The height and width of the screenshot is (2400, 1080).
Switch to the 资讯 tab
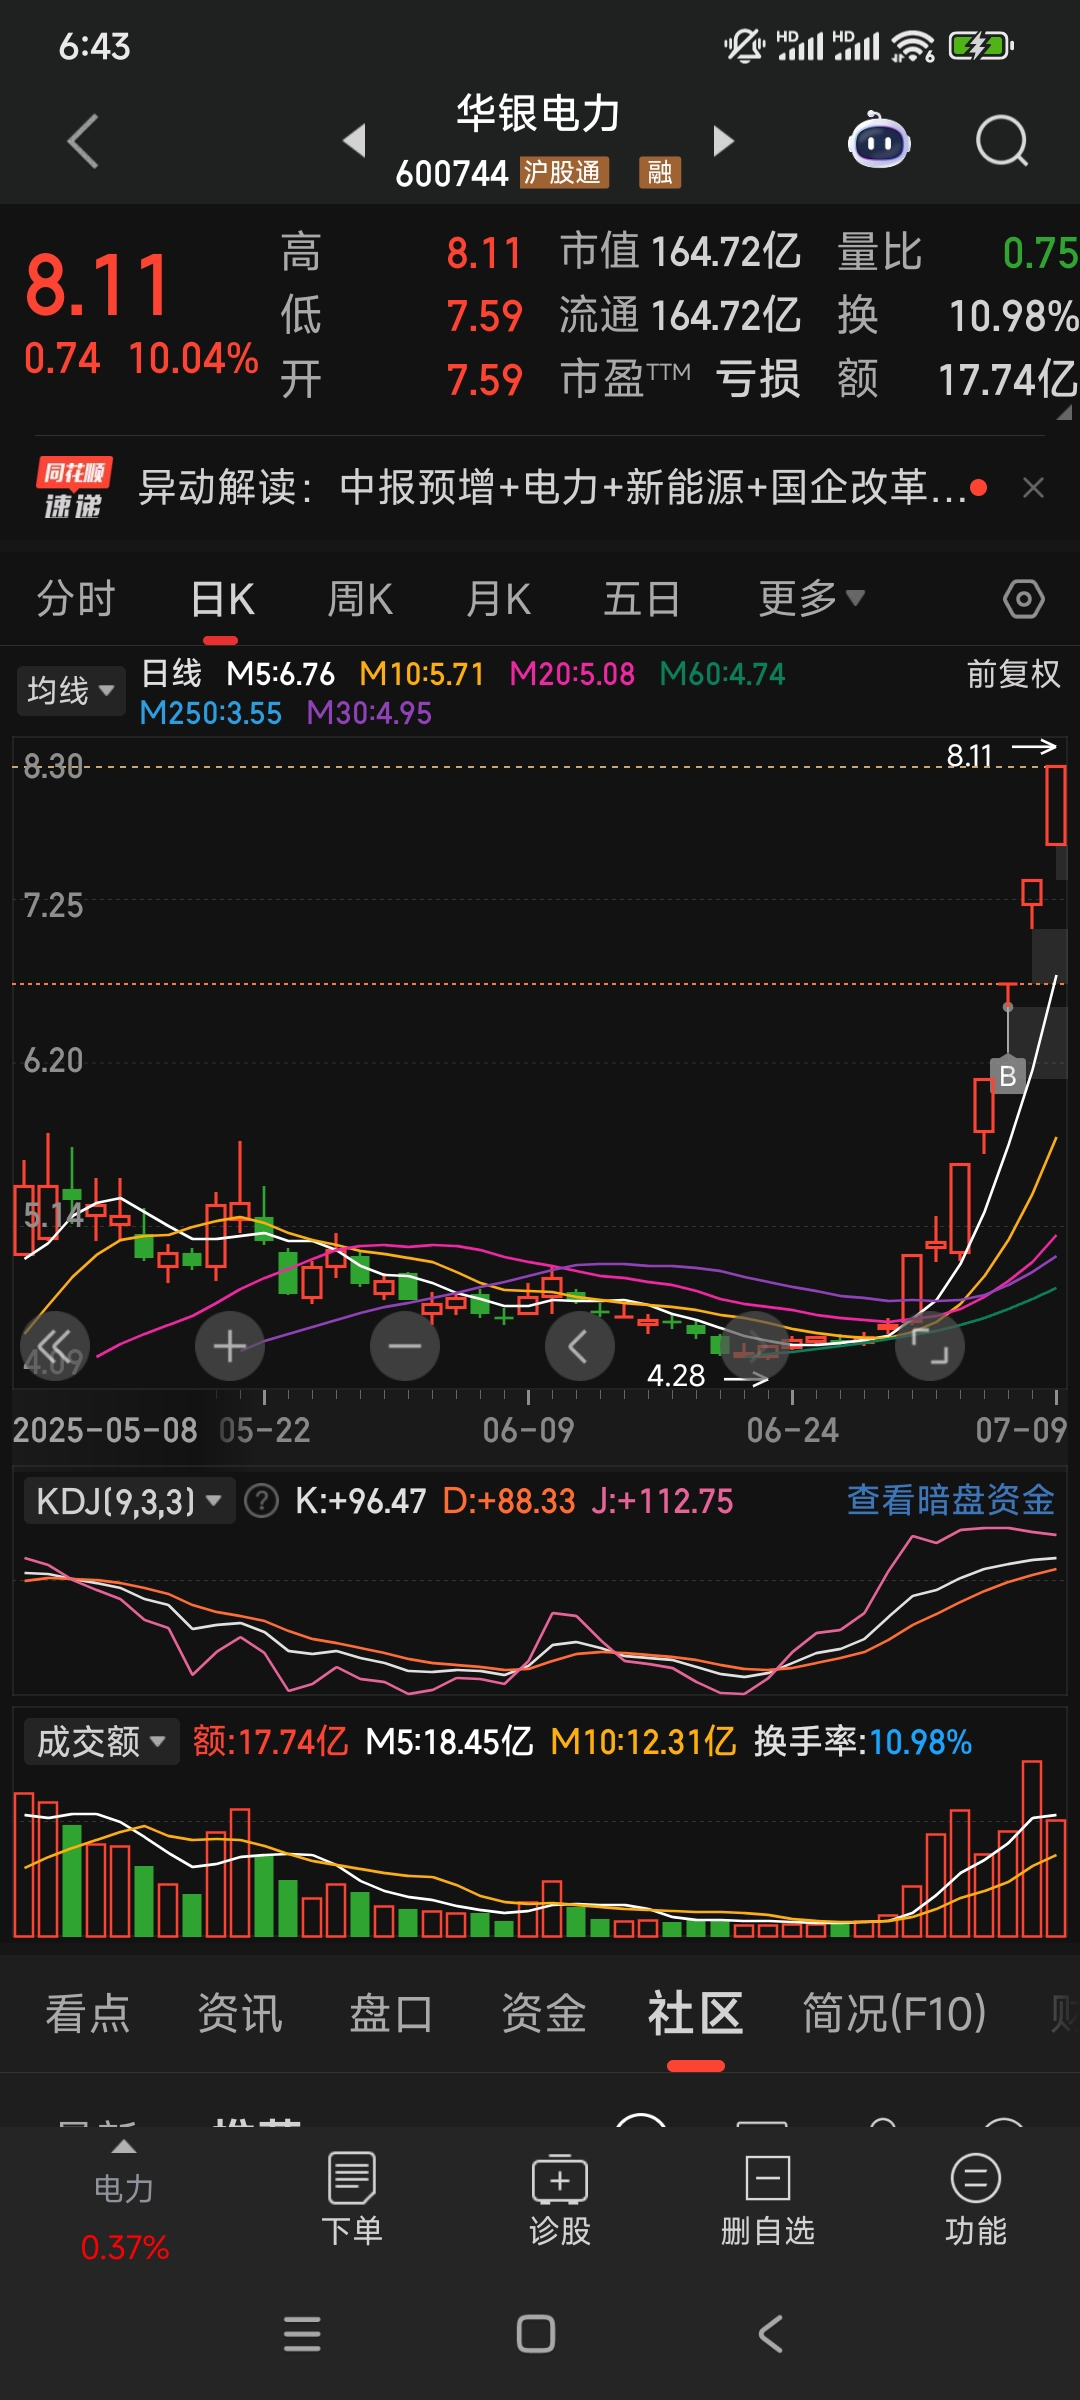pyautogui.click(x=240, y=2013)
